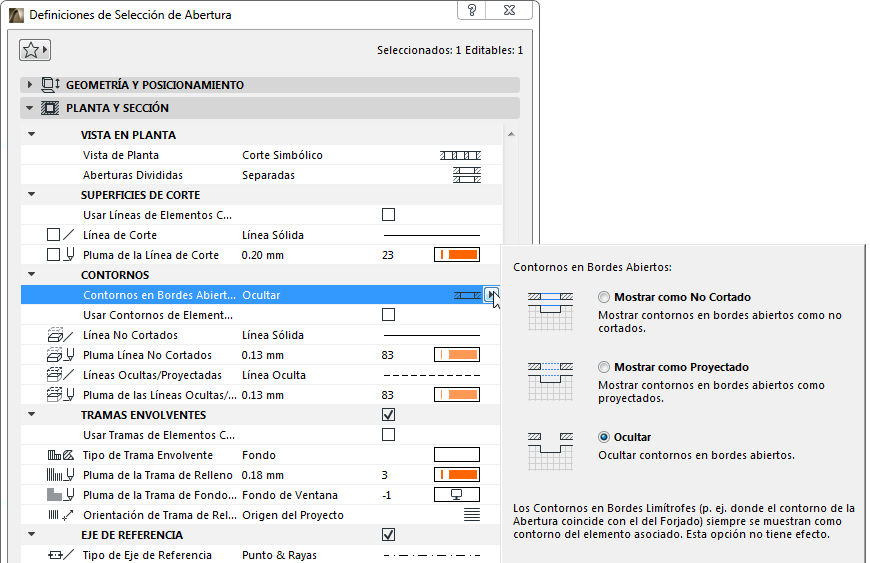Click the help question mark button
This screenshot has height=563, width=870.
point(472,10)
